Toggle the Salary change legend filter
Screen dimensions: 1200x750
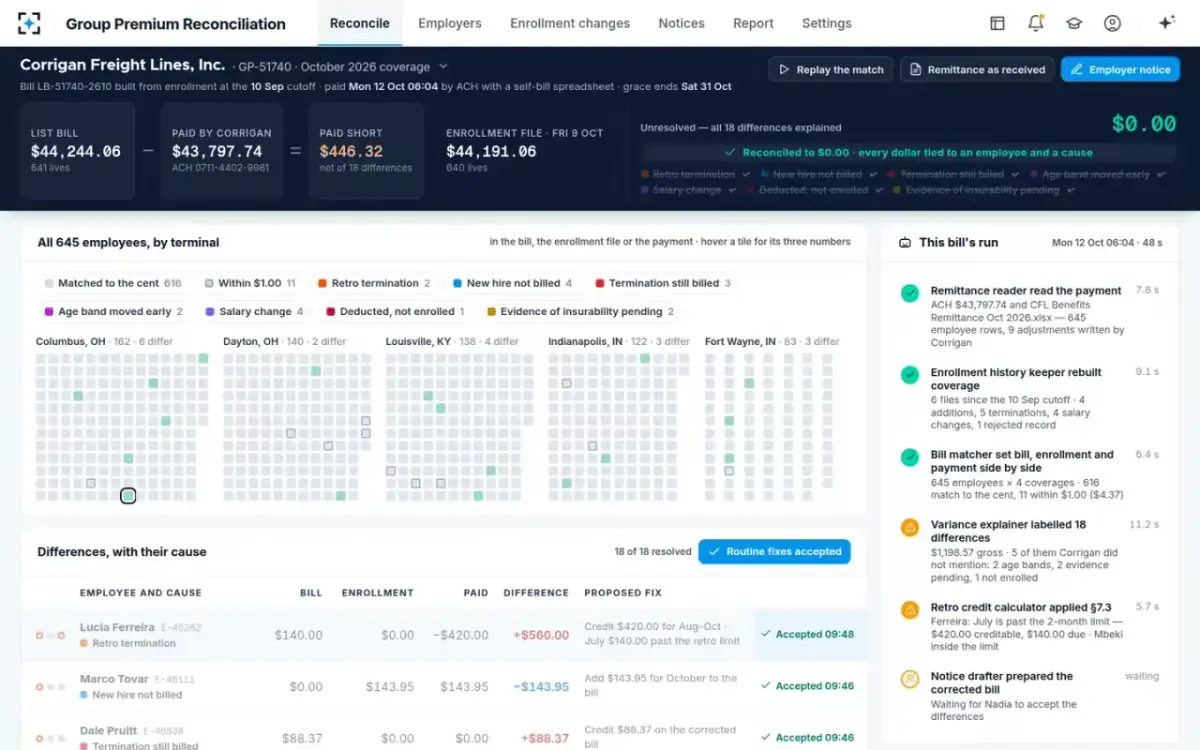coord(254,311)
